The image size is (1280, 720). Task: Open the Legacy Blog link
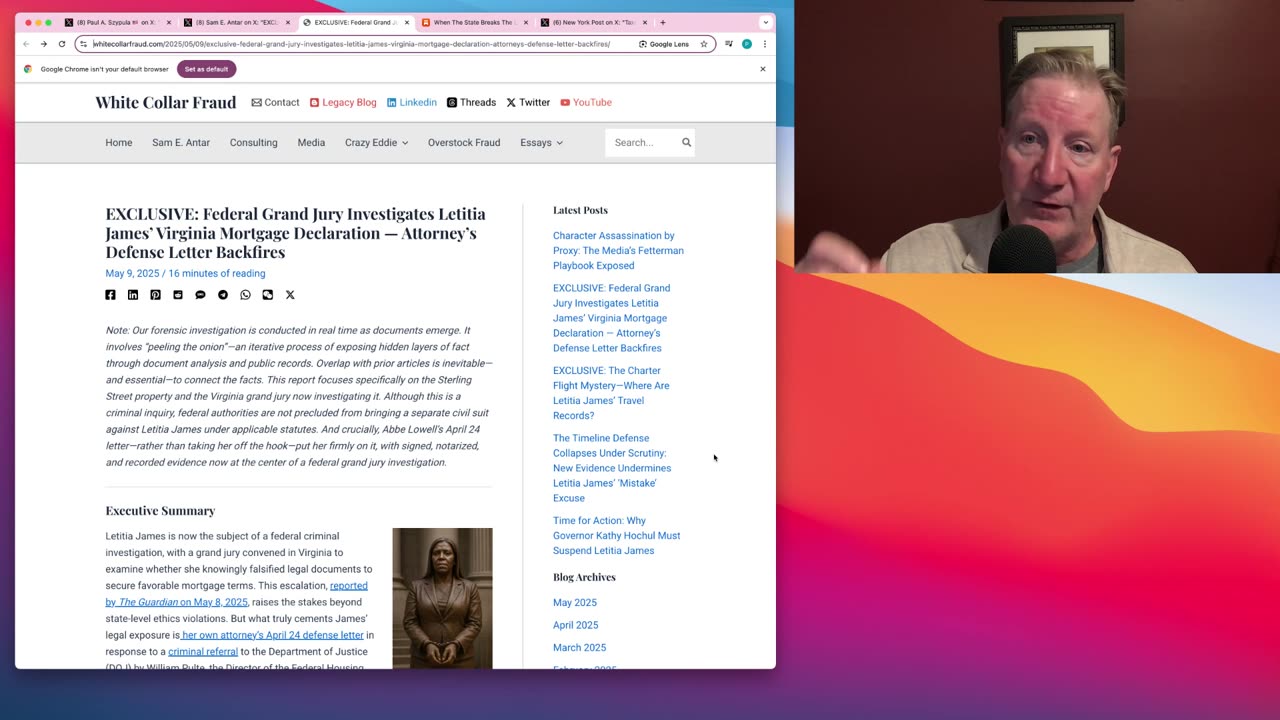[343, 102]
